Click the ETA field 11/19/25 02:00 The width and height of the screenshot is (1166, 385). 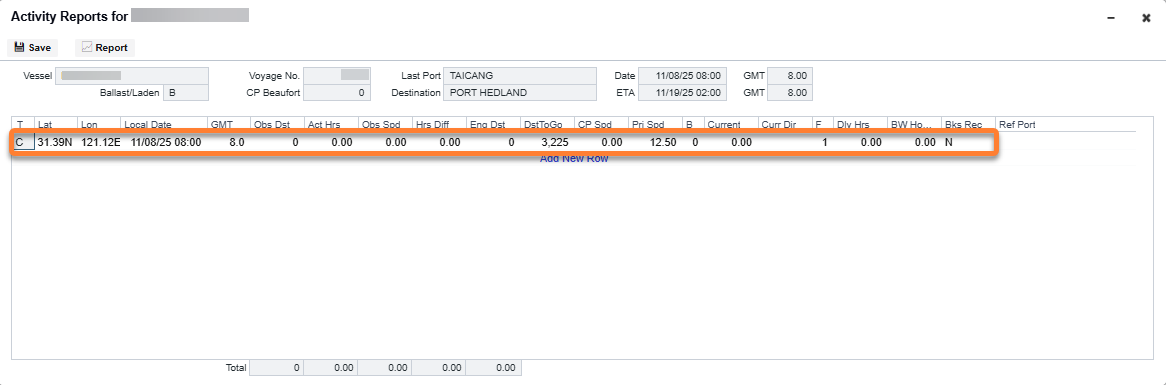pos(682,93)
